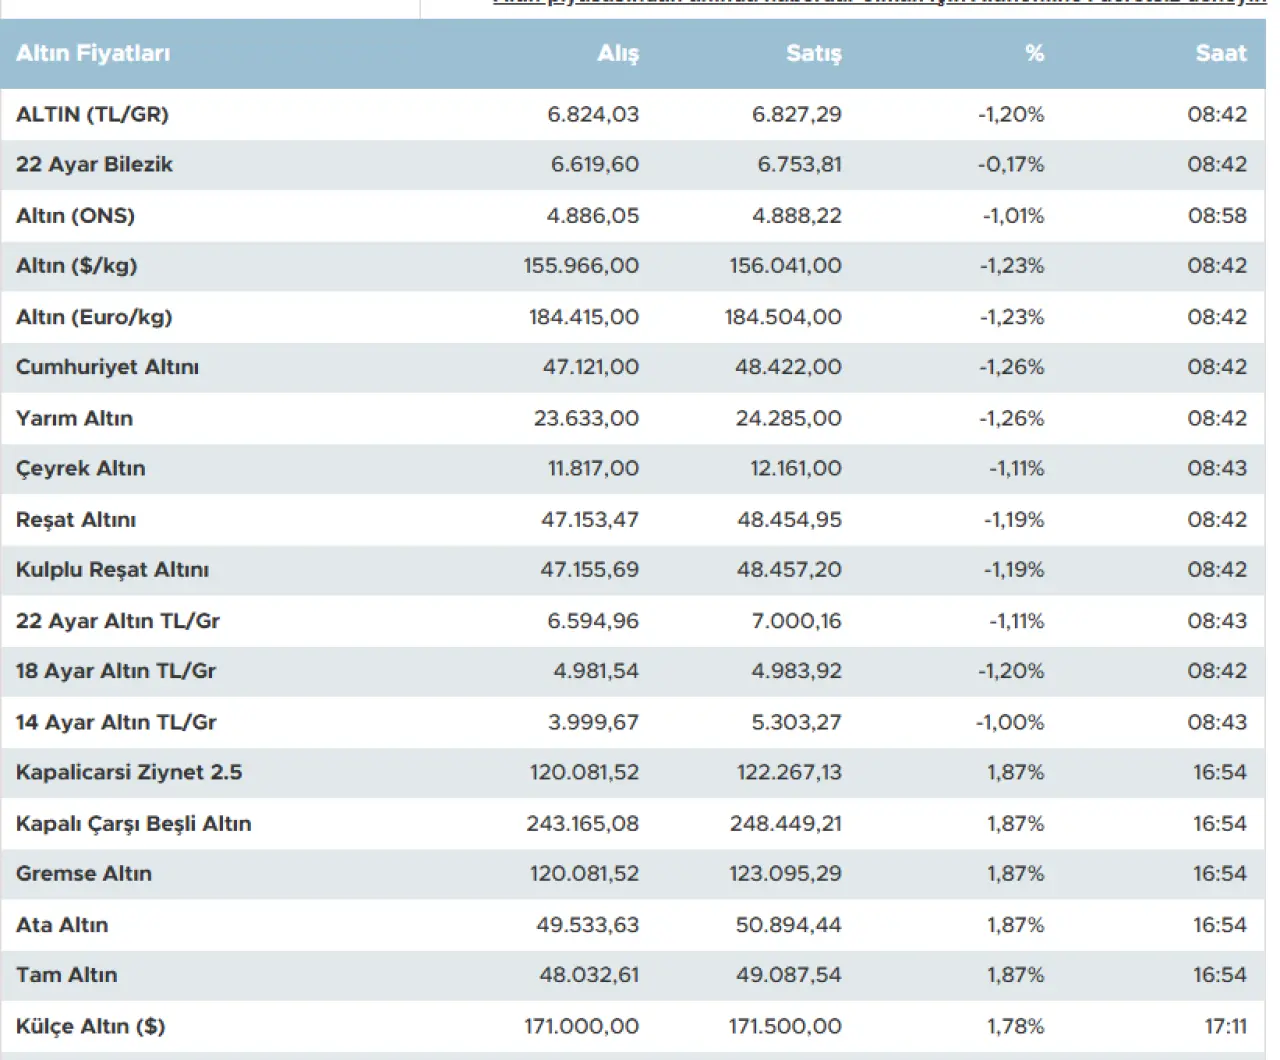1280x1060 pixels.
Task: Select the Yarım Altın row label
Action: click(x=74, y=418)
